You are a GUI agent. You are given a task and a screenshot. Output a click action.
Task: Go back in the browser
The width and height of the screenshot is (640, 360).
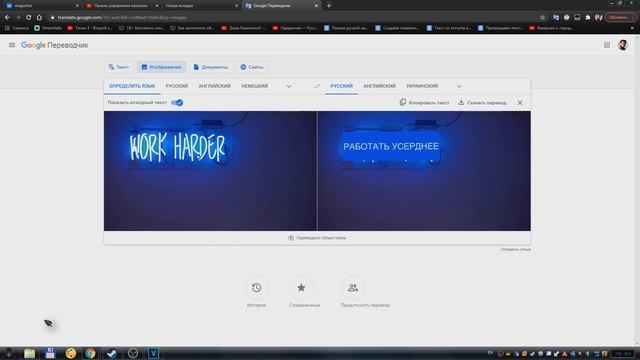(x=7, y=18)
